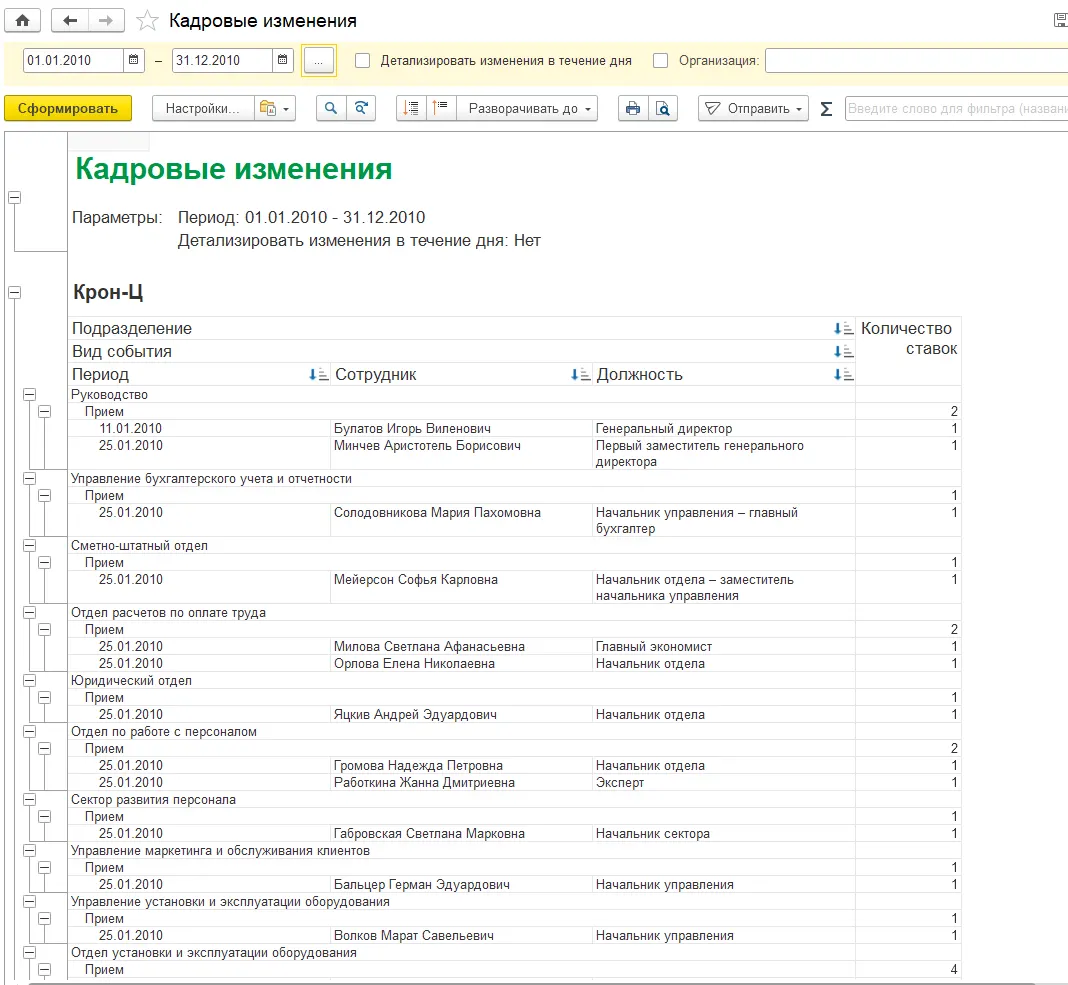The width and height of the screenshot is (1068, 985).
Task: Go to the home page icon
Action: (x=22, y=20)
